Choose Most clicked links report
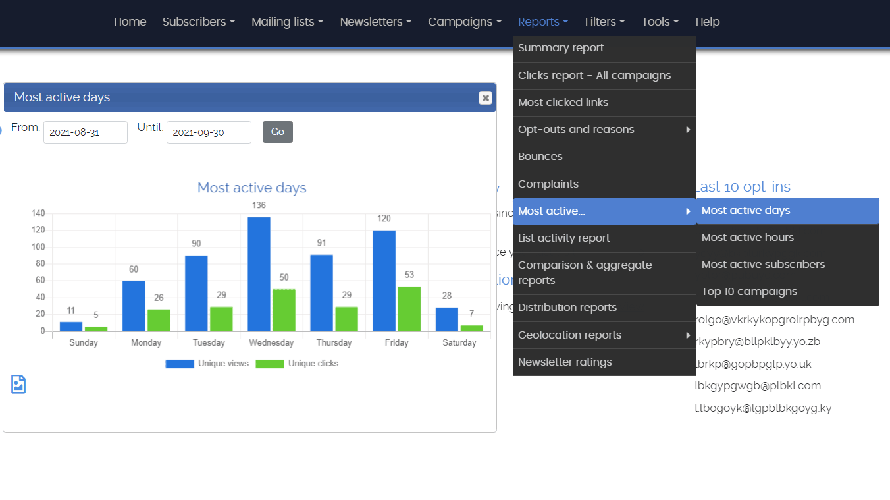This screenshot has height=500, width=890. 563,102
